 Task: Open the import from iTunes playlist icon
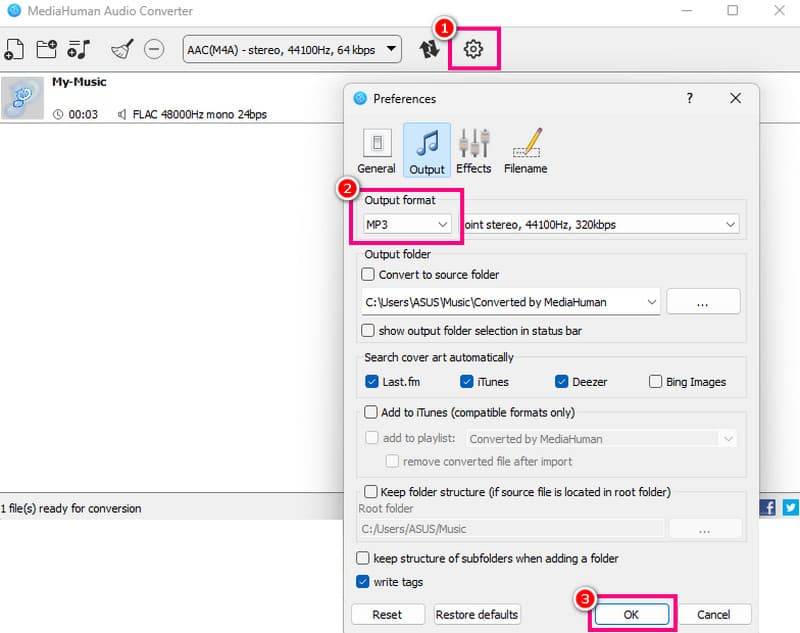79,49
